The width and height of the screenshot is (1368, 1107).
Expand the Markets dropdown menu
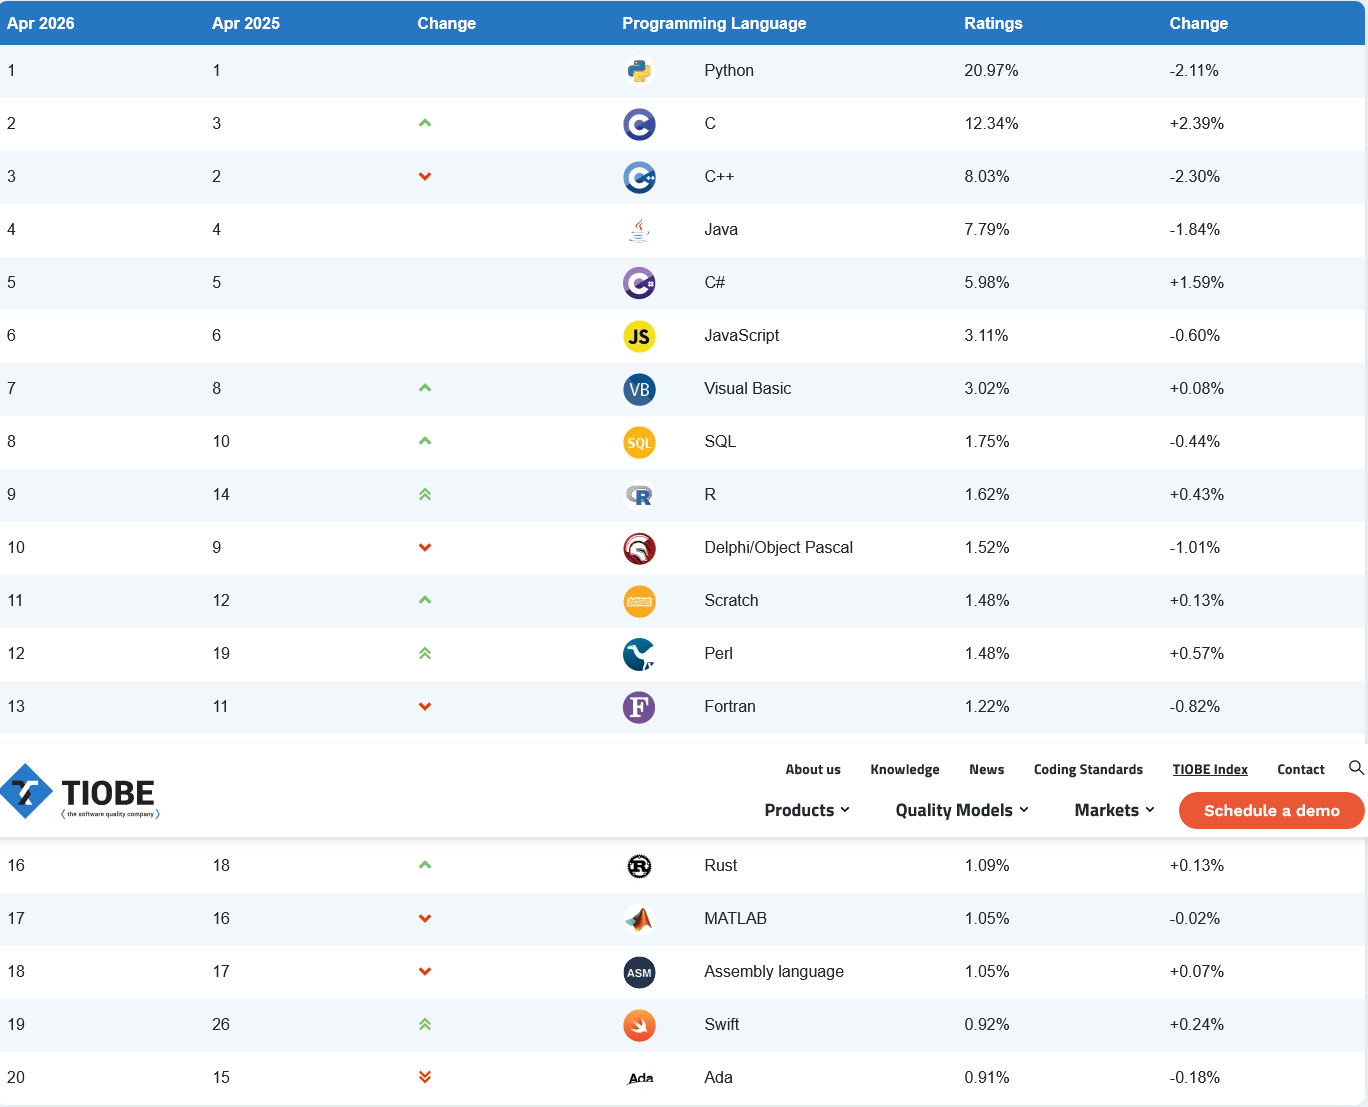tap(1115, 810)
